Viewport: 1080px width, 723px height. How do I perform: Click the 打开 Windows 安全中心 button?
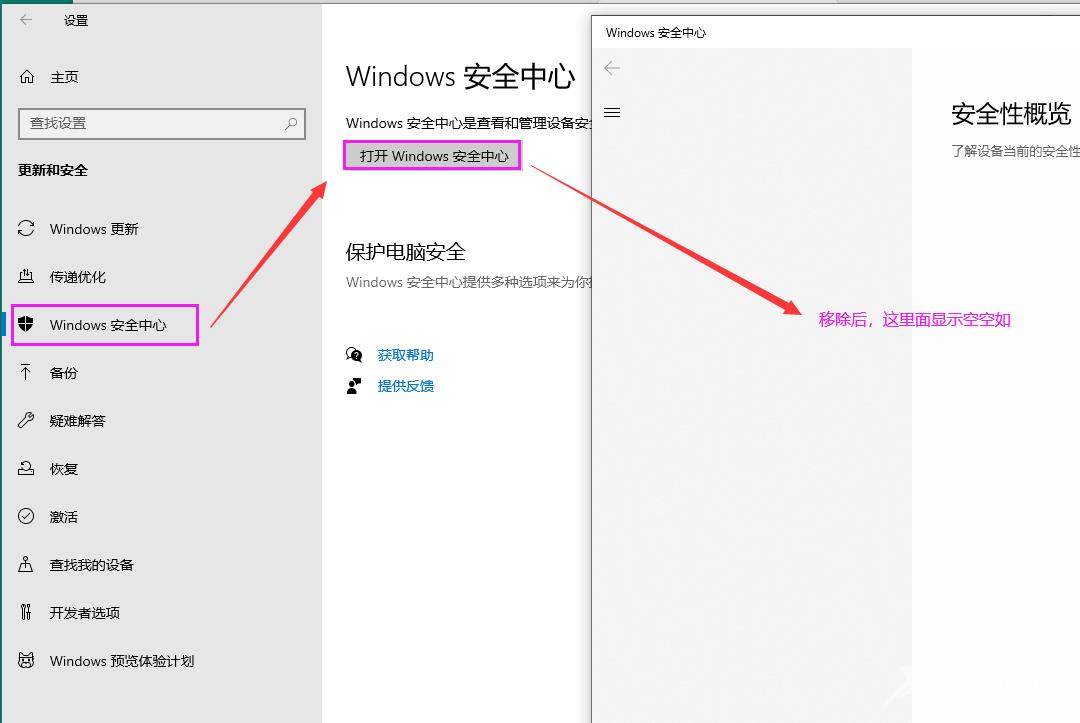(433, 156)
